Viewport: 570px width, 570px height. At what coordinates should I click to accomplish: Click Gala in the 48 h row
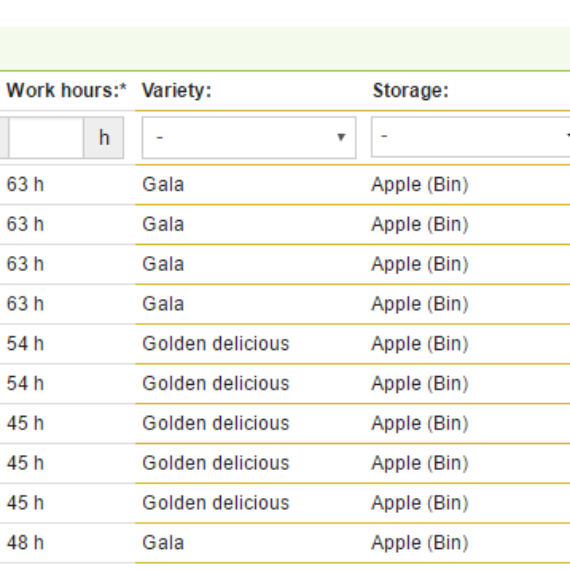click(163, 543)
